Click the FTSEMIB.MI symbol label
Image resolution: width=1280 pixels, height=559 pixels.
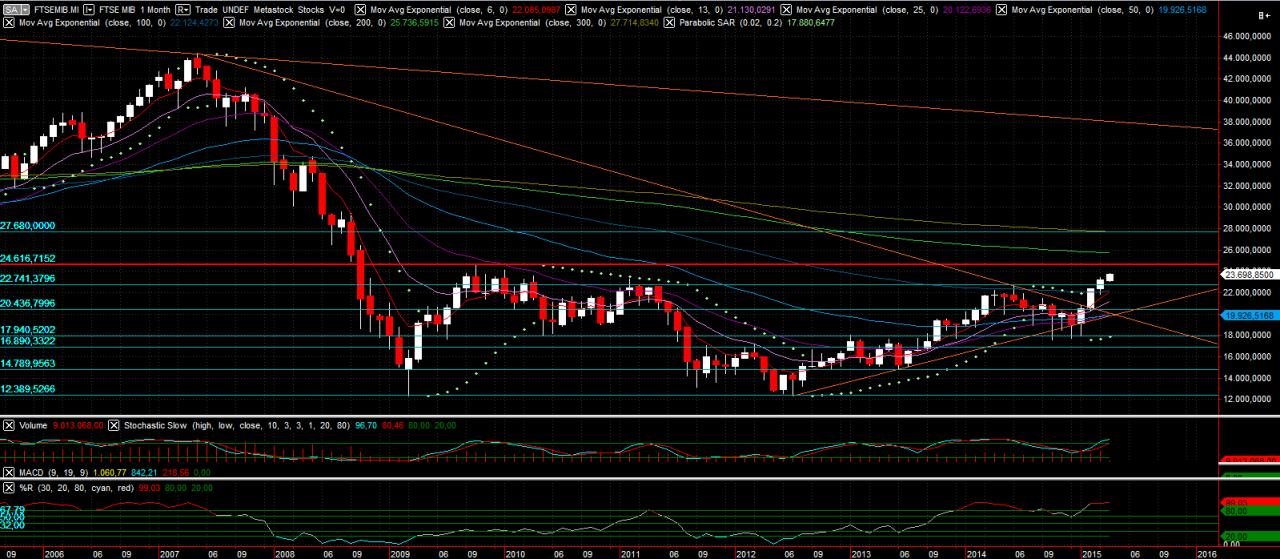pos(57,9)
